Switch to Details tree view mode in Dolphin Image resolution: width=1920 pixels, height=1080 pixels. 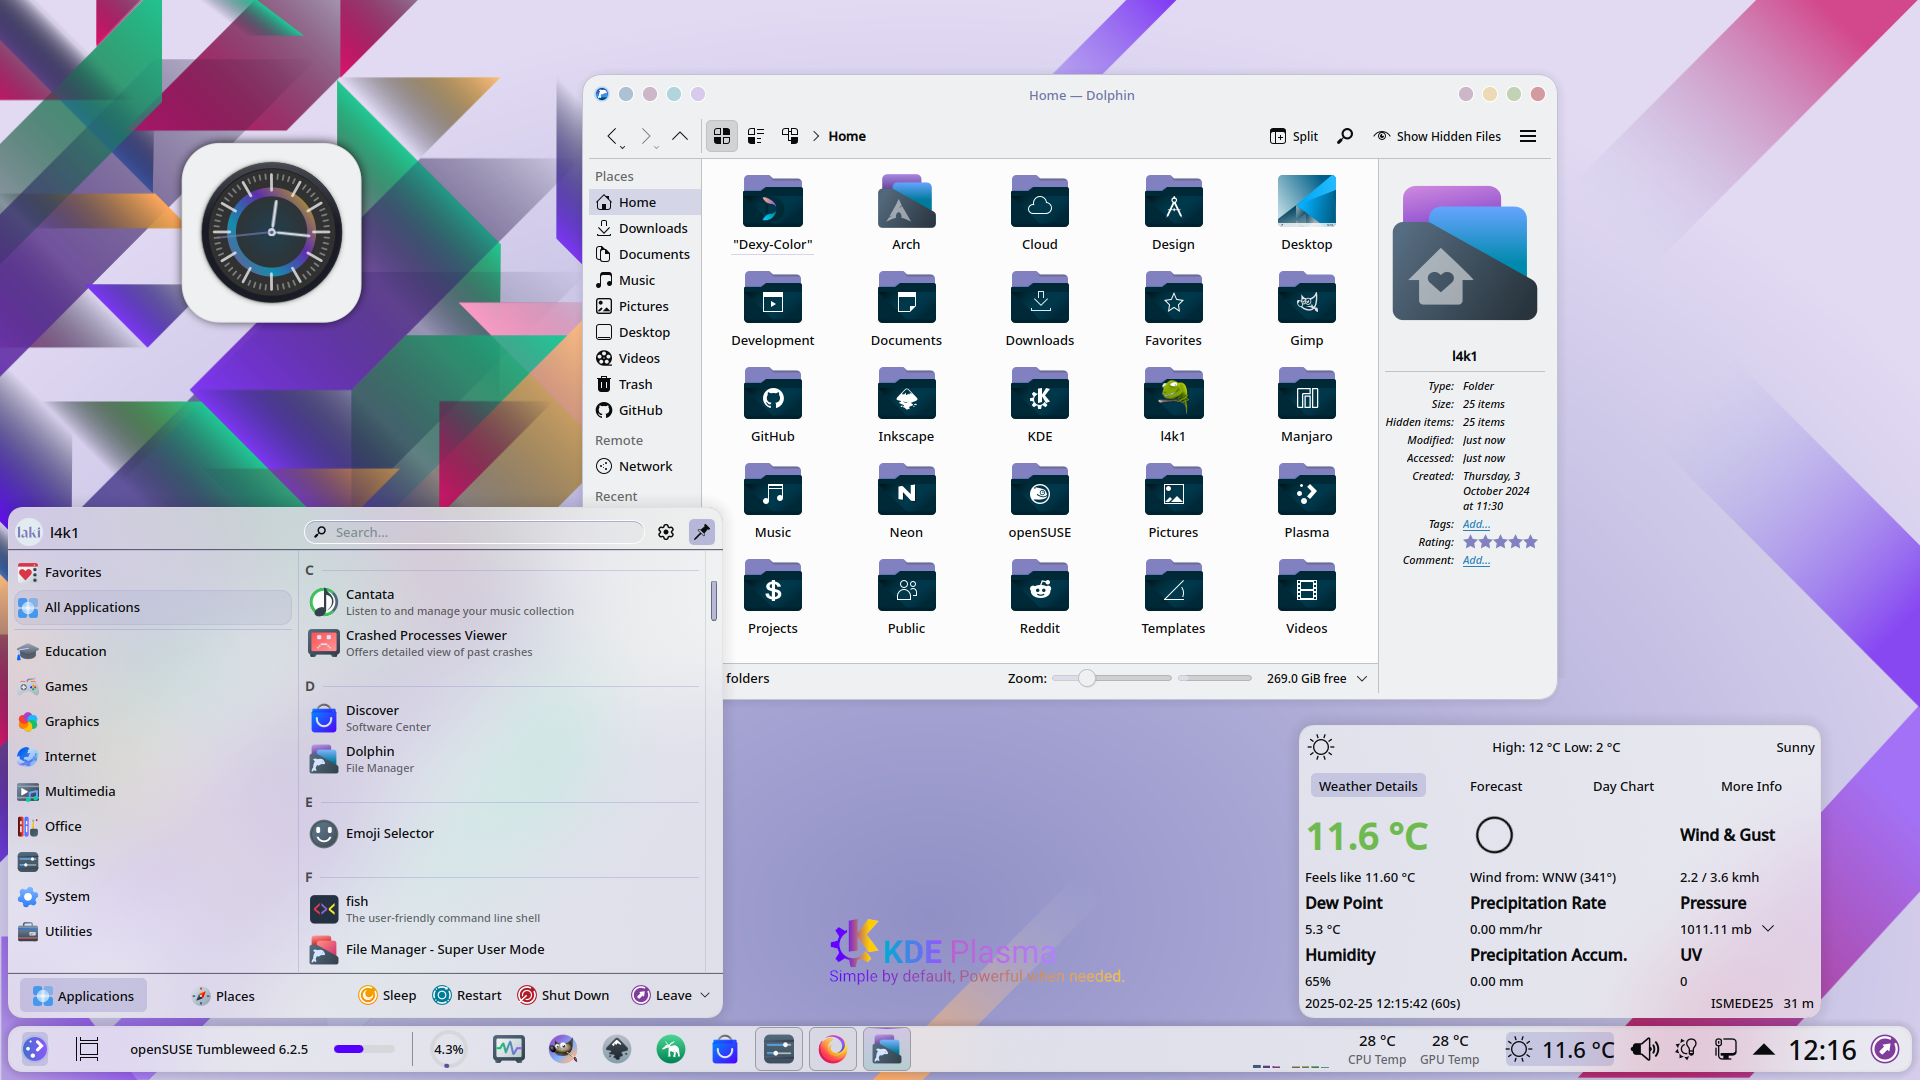tap(790, 136)
